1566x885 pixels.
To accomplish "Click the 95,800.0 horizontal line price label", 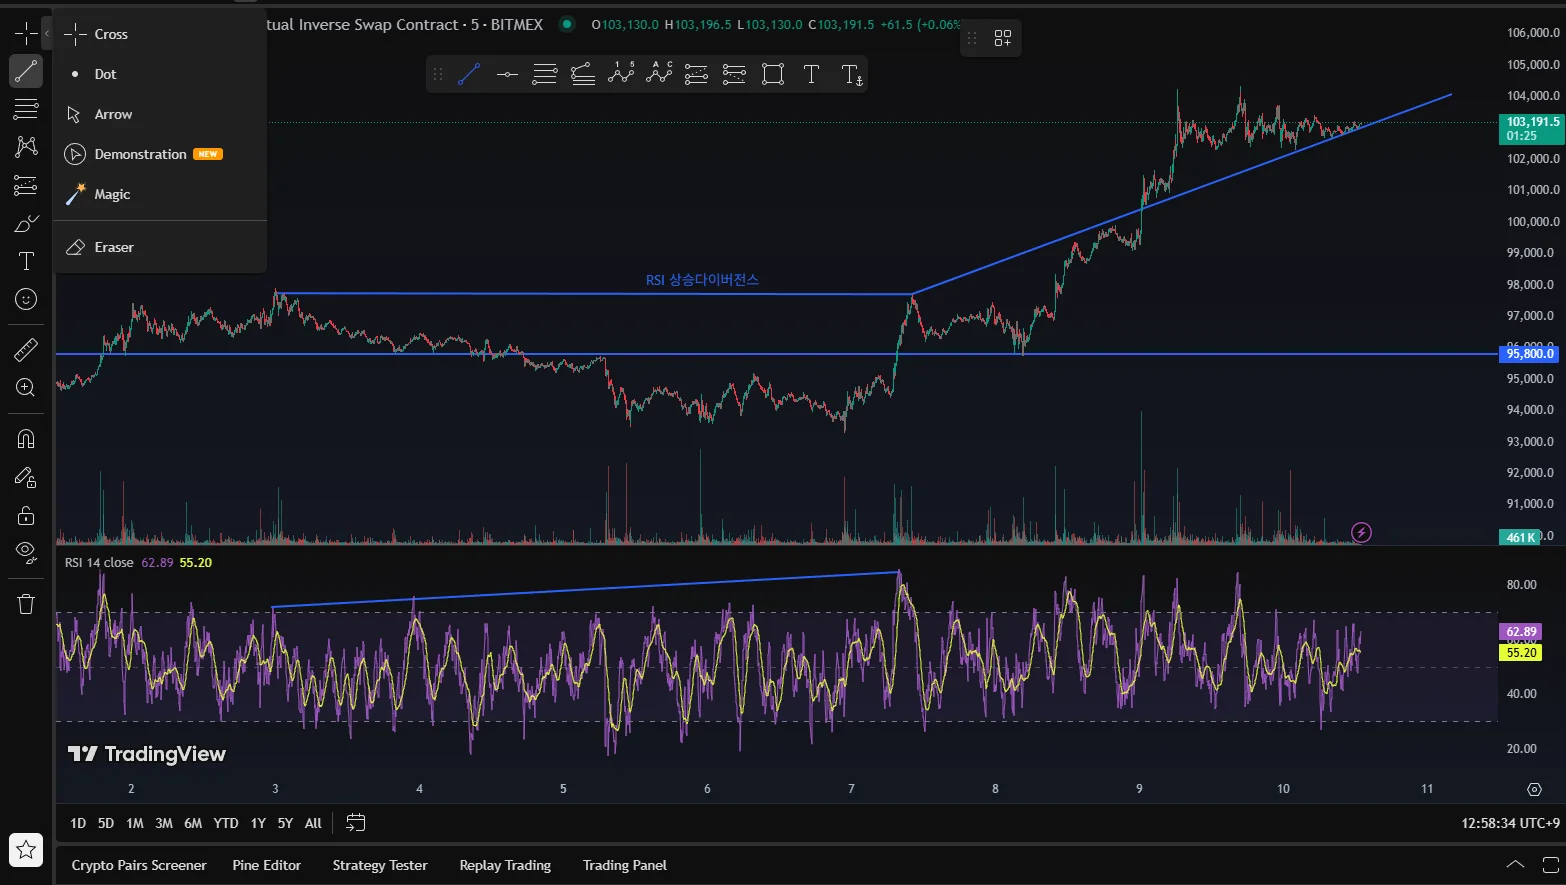I will (1530, 354).
